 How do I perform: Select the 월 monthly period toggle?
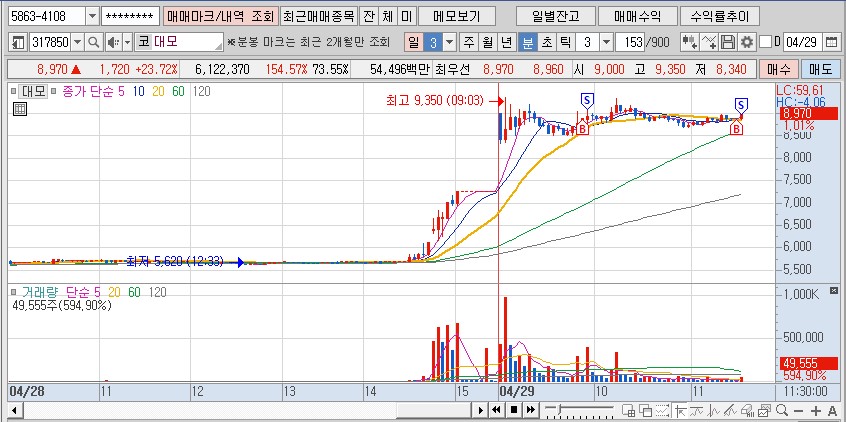(488, 42)
